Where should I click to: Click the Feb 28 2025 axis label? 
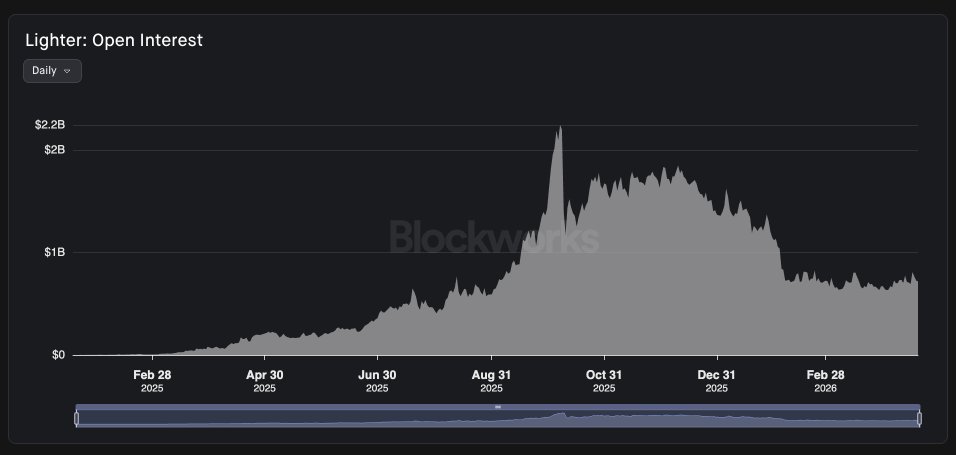point(152,381)
